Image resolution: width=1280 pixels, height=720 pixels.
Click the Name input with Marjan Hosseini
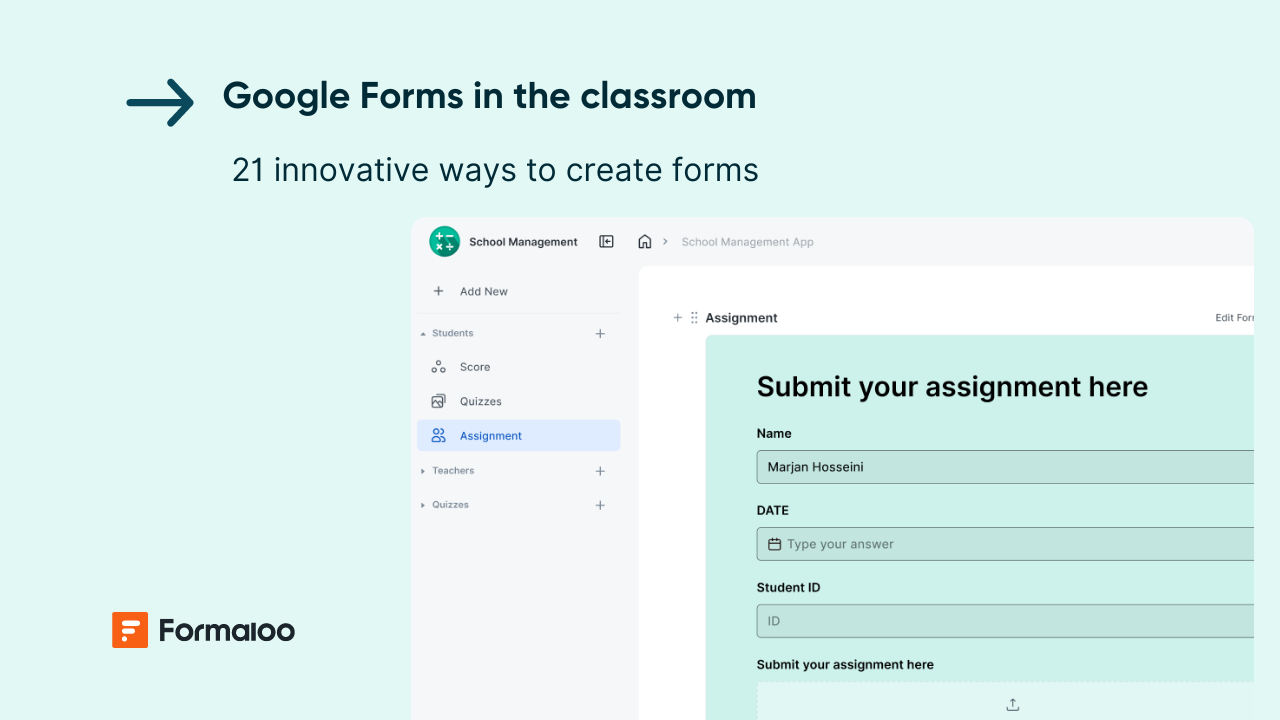click(x=1005, y=467)
